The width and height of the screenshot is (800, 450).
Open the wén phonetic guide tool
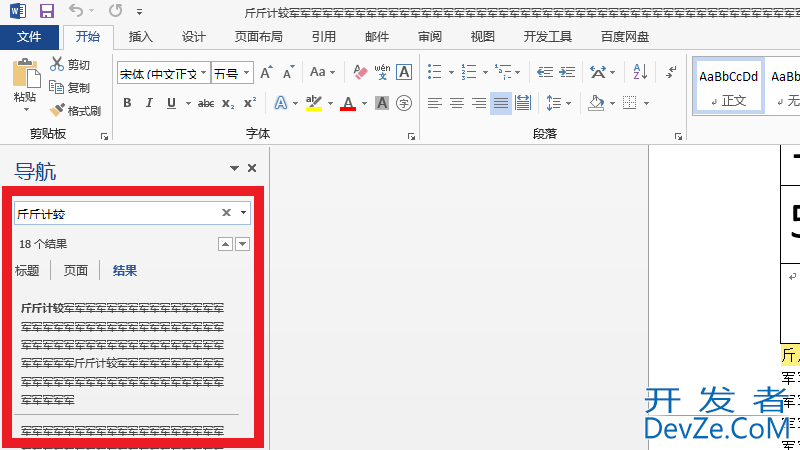(x=382, y=72)
